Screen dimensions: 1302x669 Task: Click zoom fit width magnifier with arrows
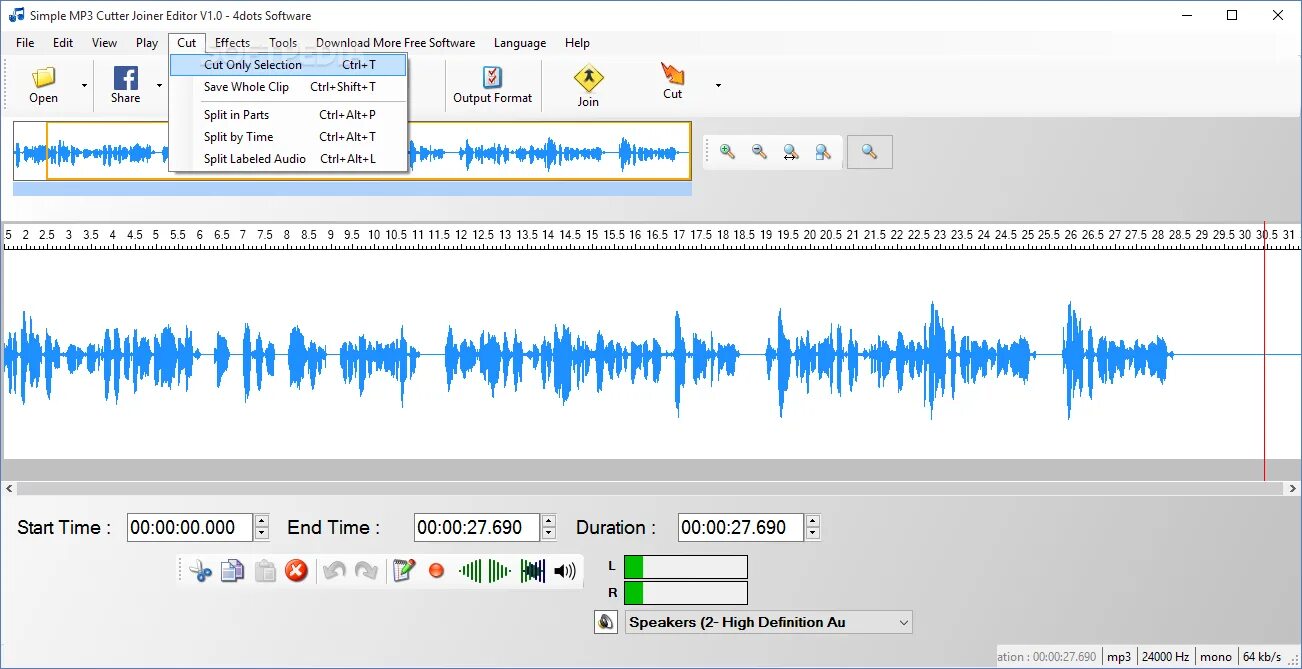(790, 152)
